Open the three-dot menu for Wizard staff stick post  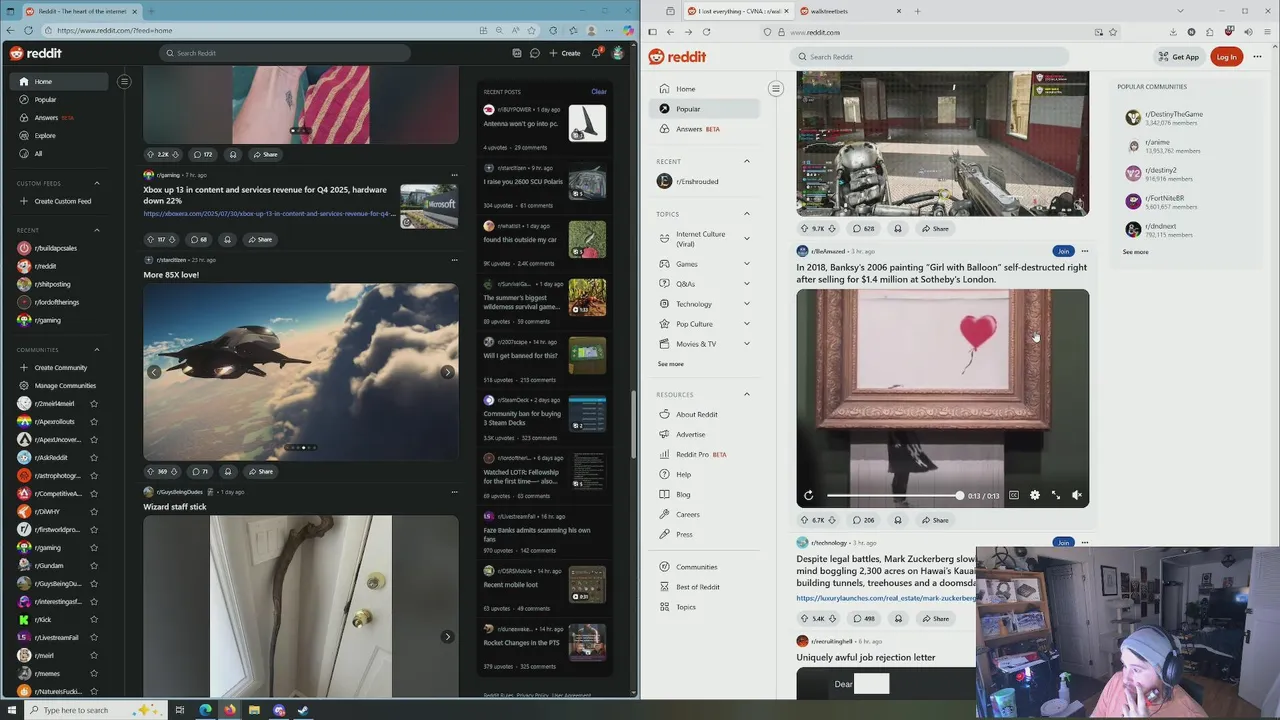pos(454,492)
